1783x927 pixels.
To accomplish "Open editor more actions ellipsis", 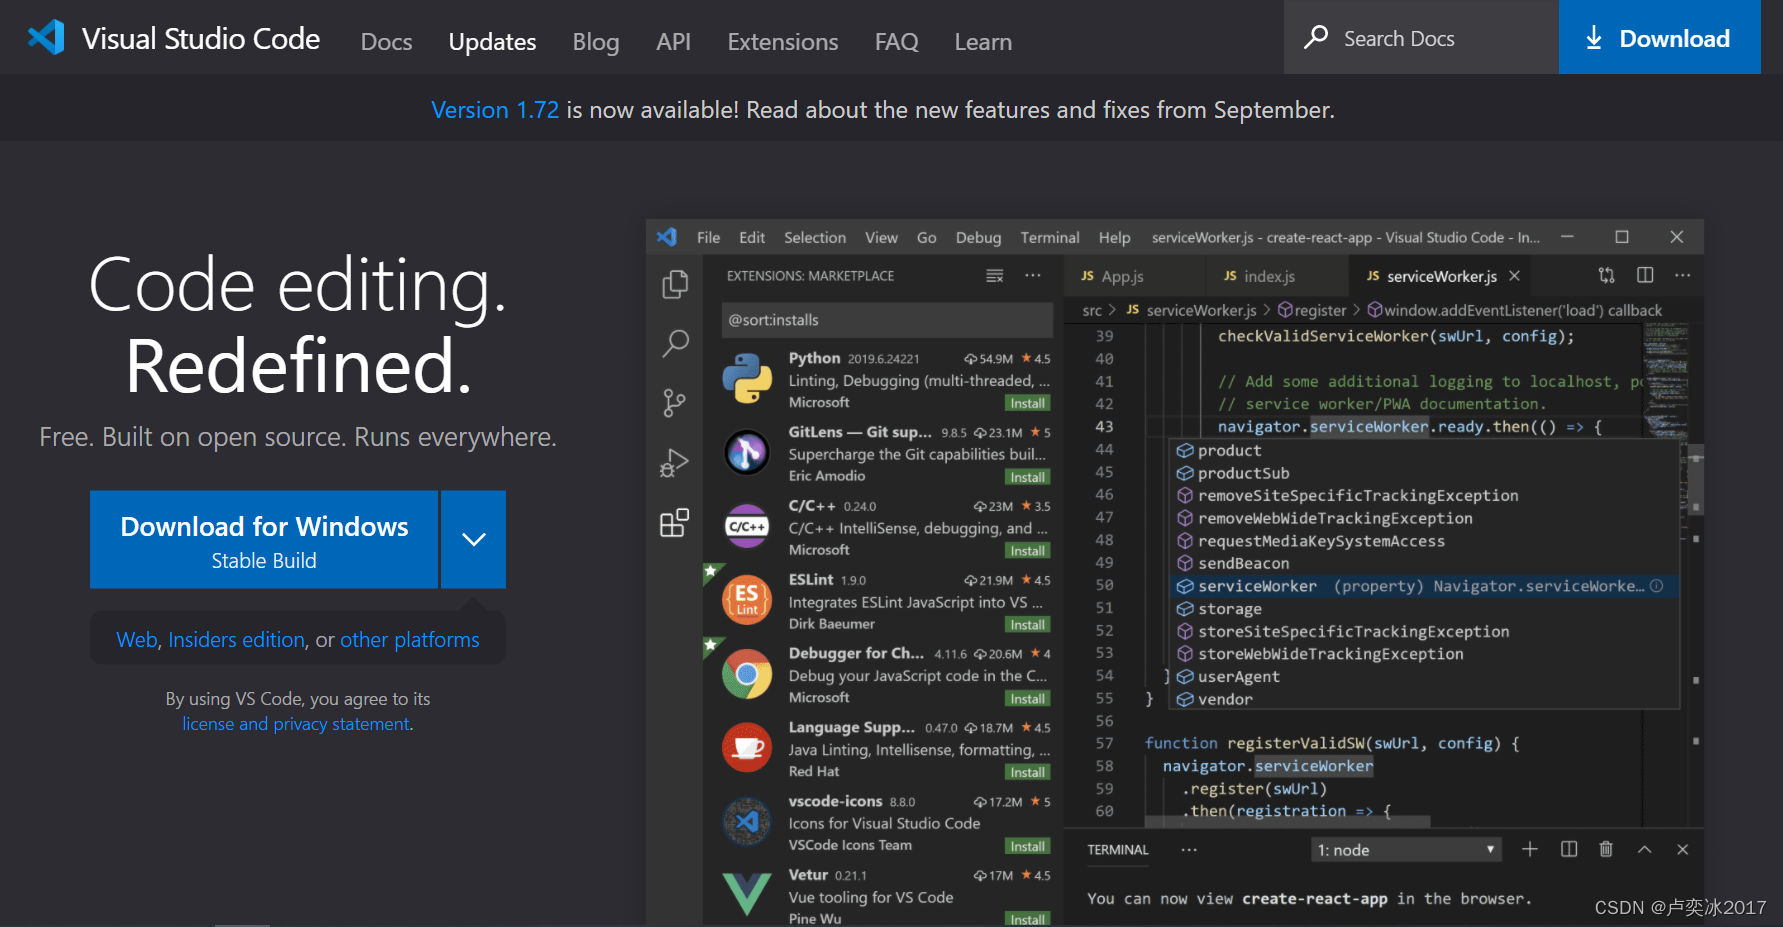I will 1683,275.
